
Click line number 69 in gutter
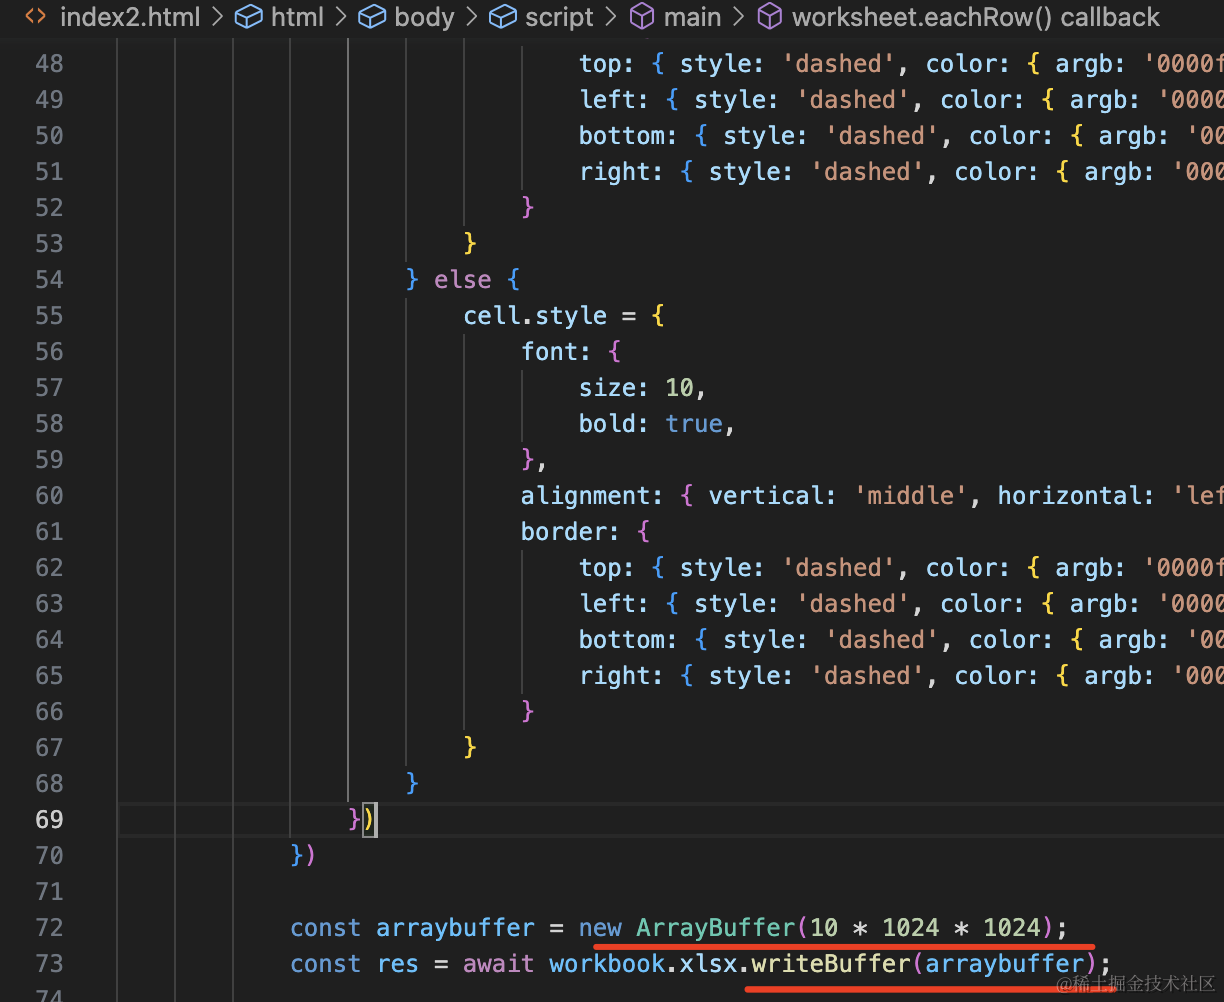49,819
